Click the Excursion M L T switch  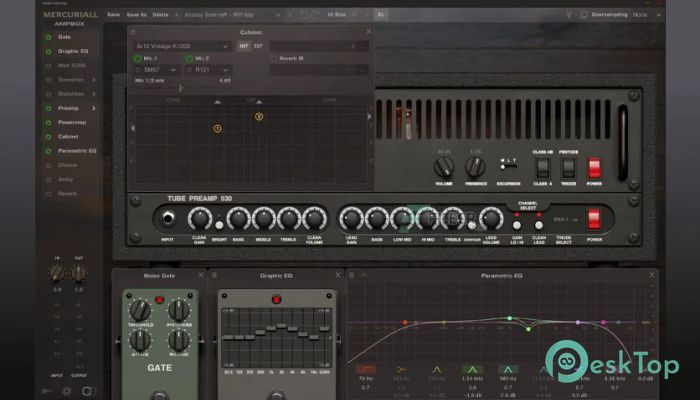508,167
